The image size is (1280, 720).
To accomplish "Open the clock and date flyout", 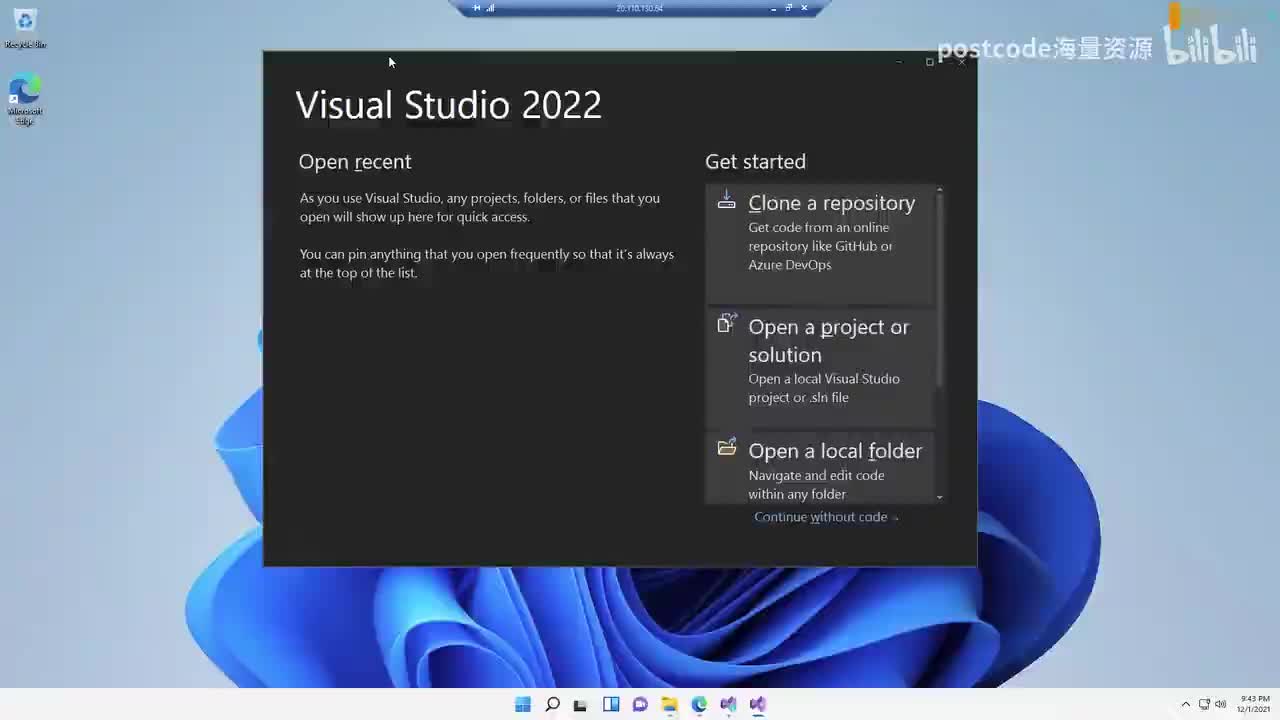I will 1254,704.
